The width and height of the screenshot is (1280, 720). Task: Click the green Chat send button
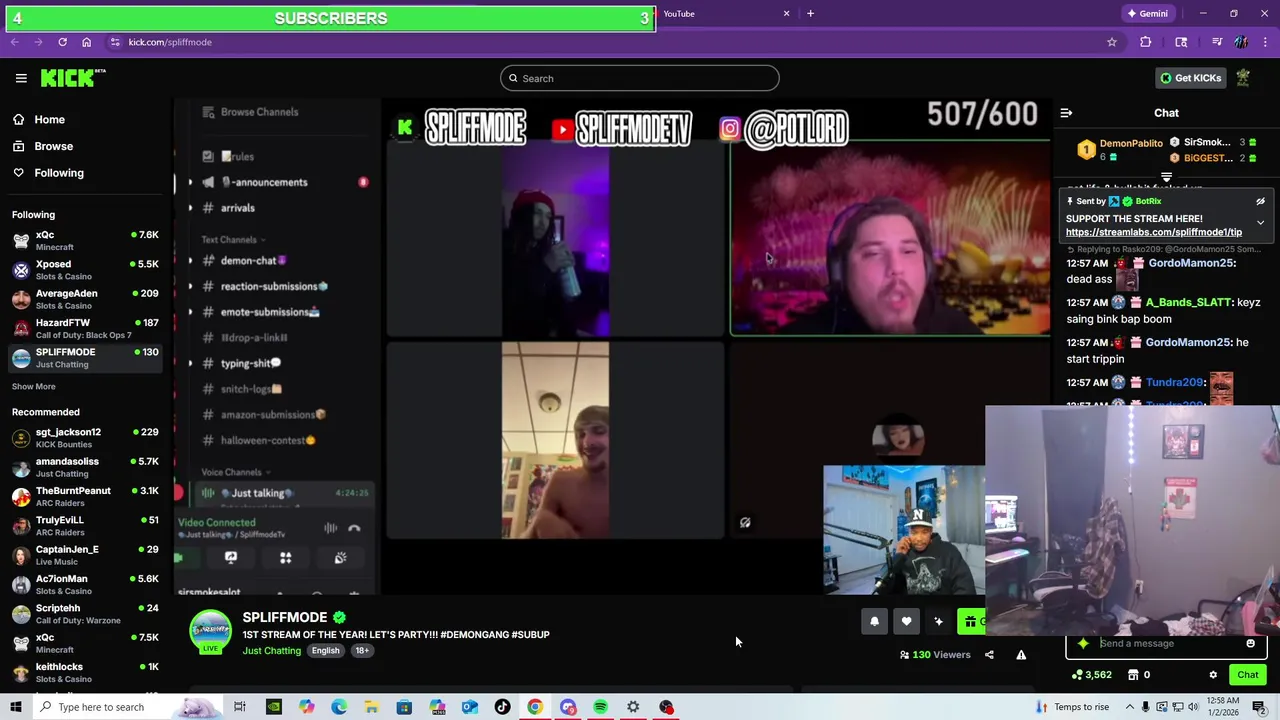point(1247,675)
